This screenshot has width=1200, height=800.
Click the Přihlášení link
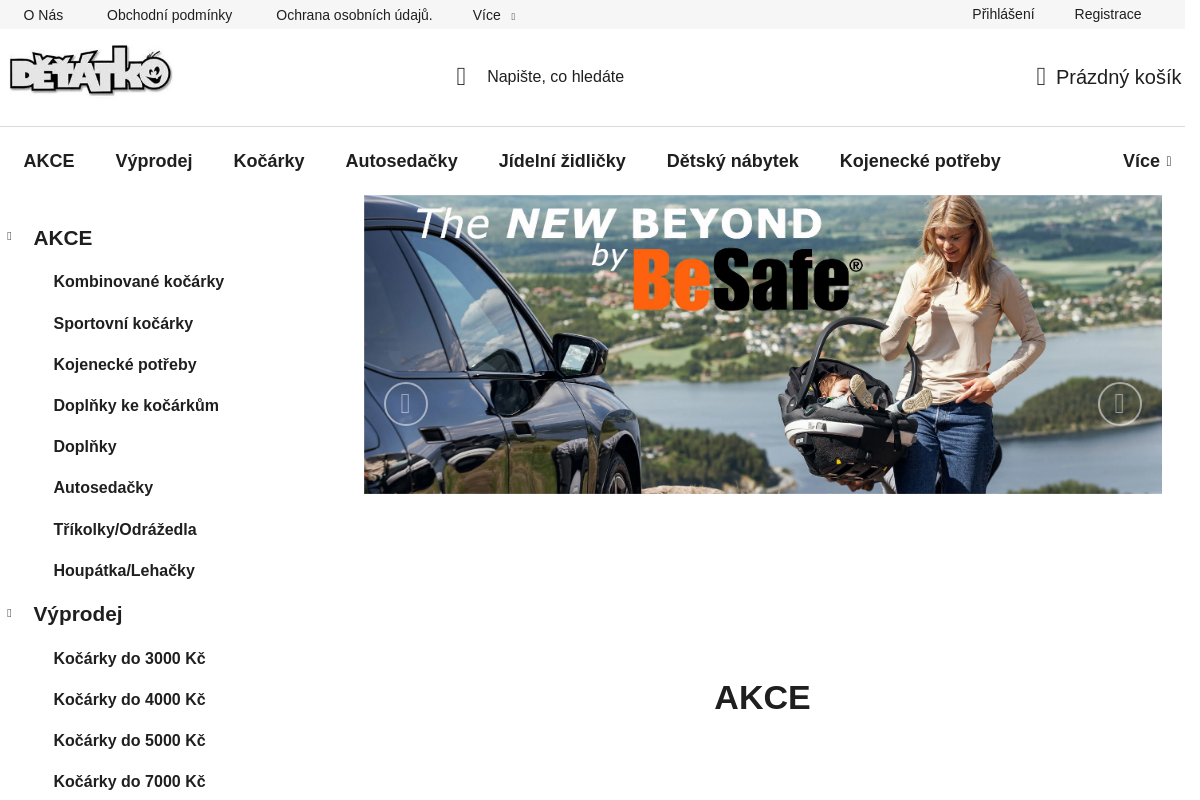pyautogui.click(x=1003, y=14)
